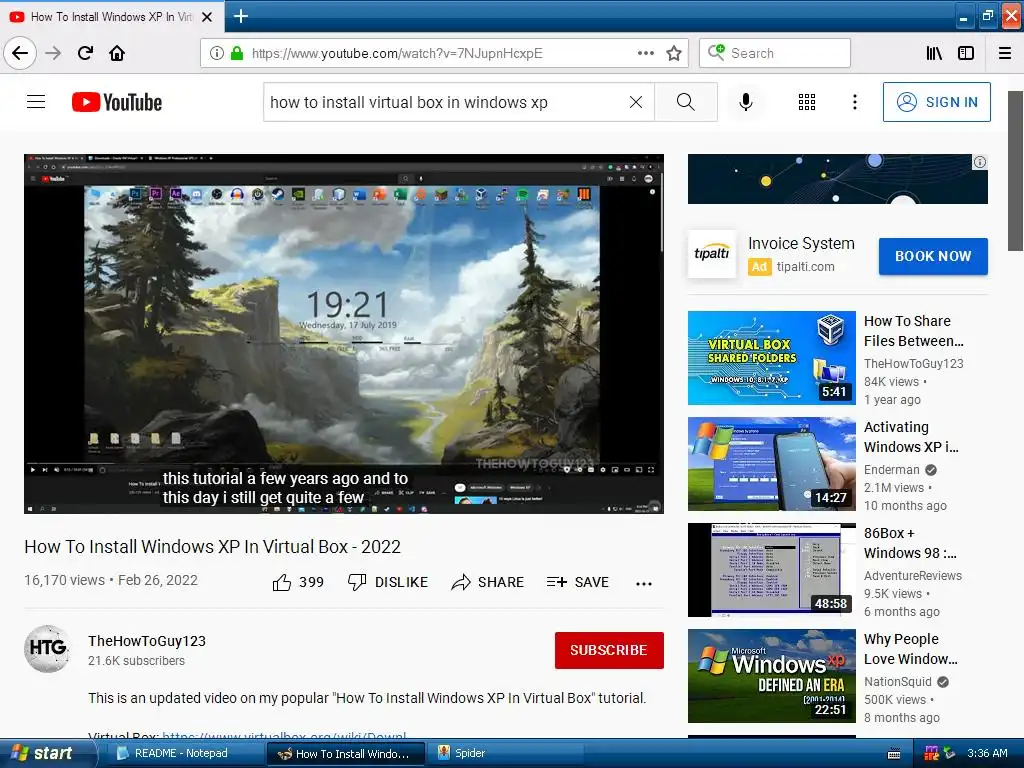1024x768 pixels.
Task: Bookmark this page with the star icon
Action: pos(674,53)
